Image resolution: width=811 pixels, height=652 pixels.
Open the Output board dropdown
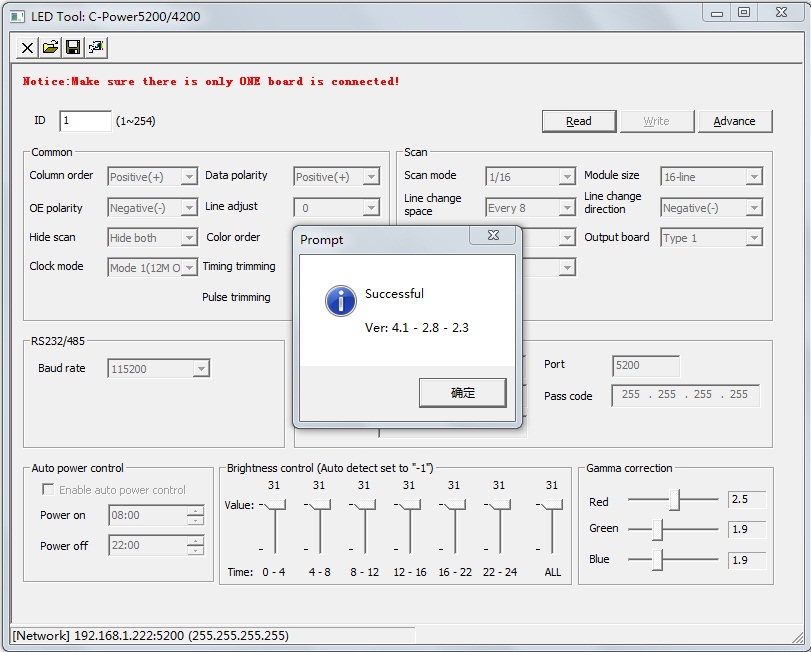753,238
